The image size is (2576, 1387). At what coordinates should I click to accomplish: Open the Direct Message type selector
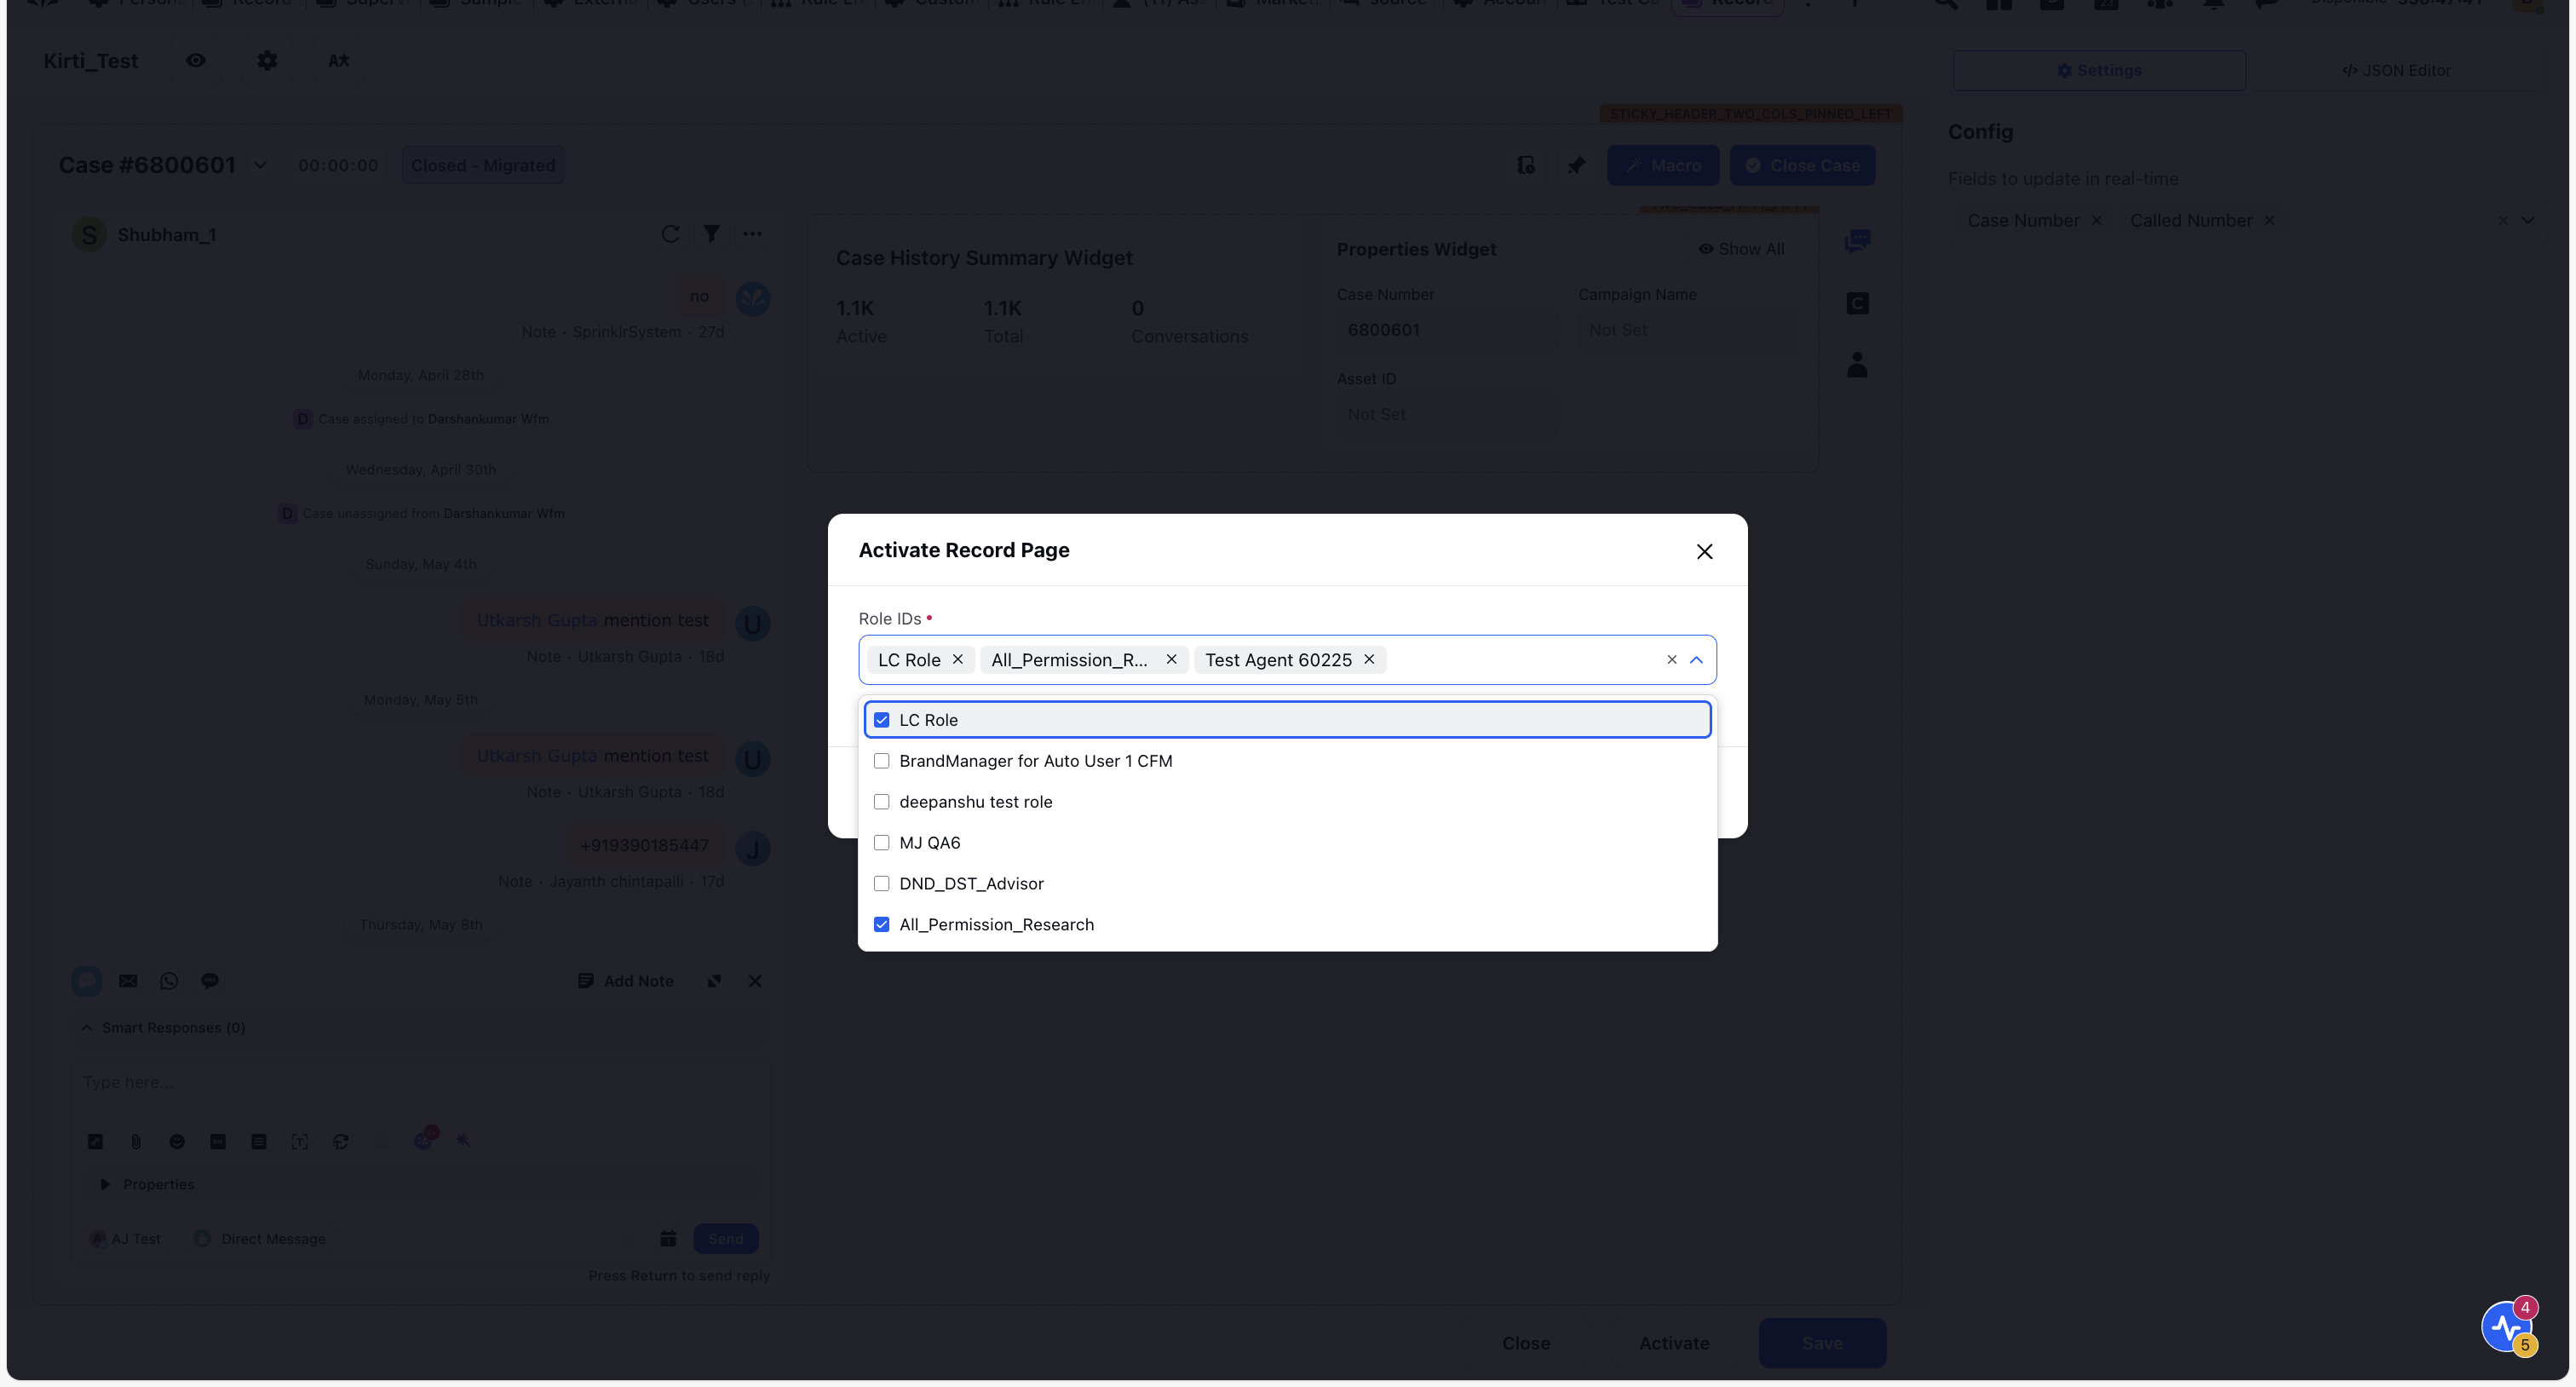click(x=260, y=1239)
